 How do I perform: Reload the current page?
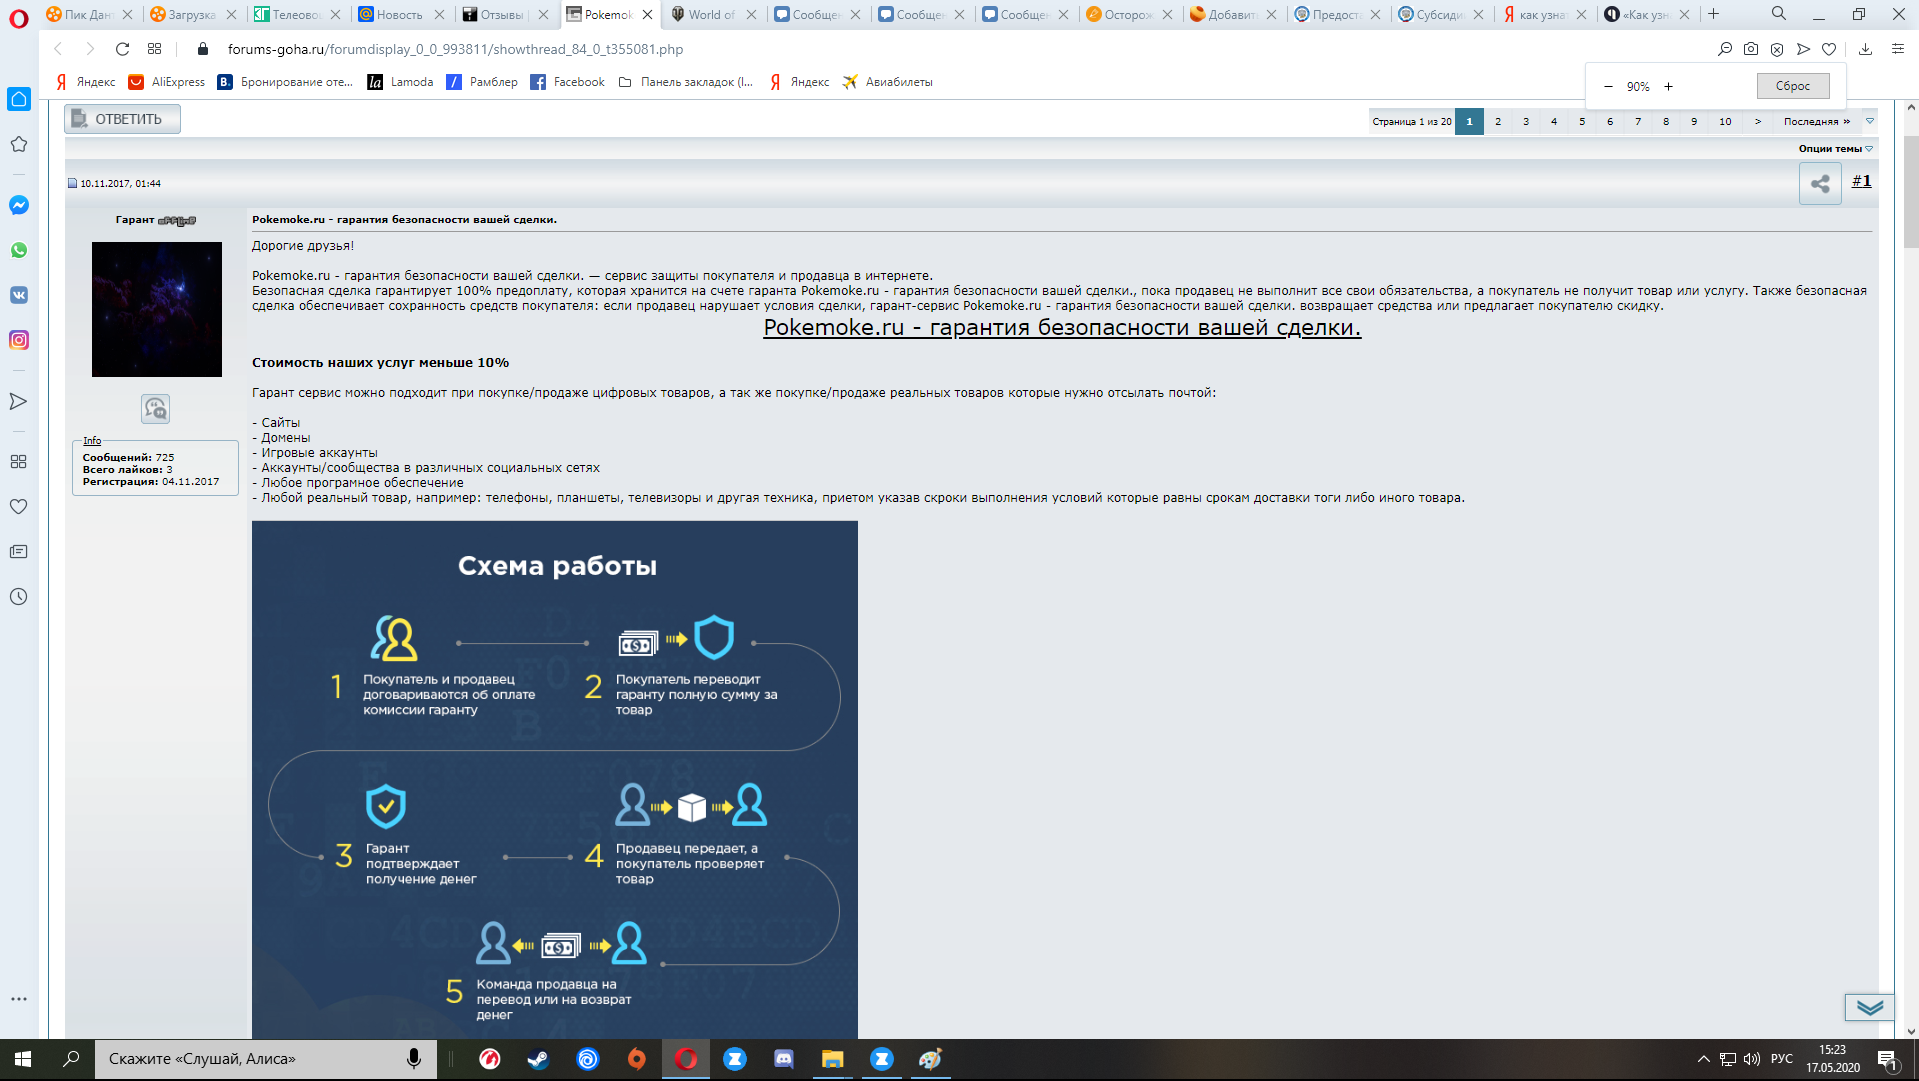coord(122,49)
